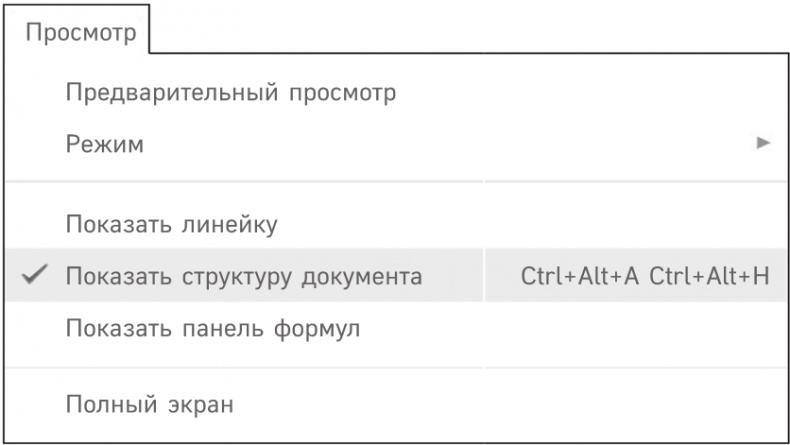Open the Режим mode submenu
790x445 pixels.
[x=105, y=144]
